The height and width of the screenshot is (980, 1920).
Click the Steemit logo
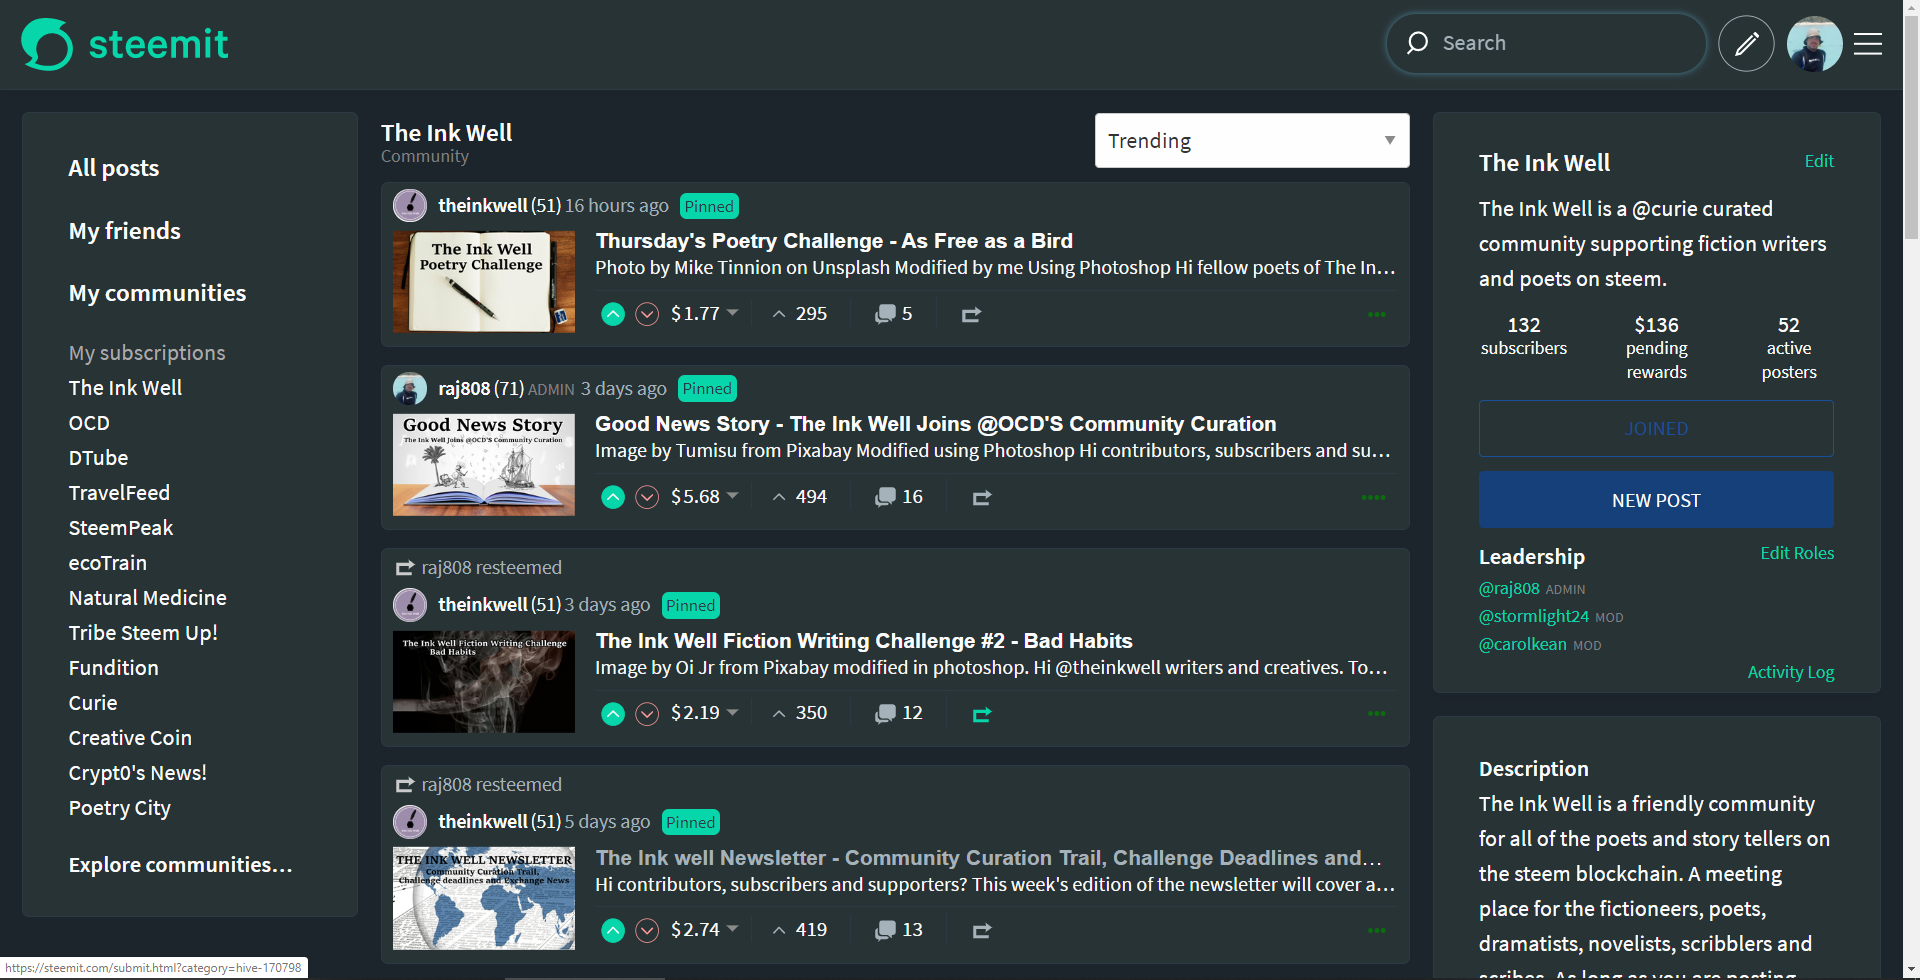[x=125, y=44]
